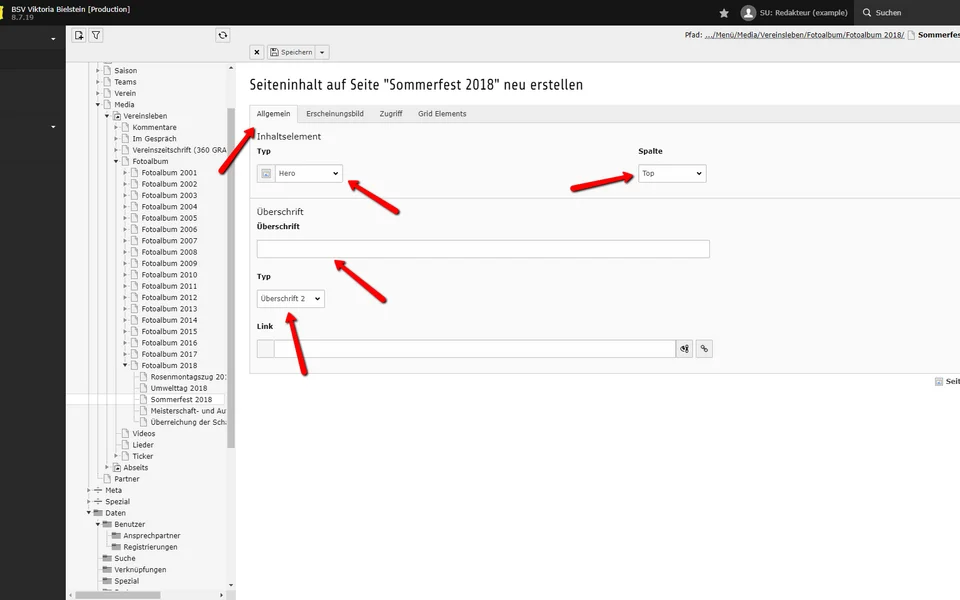
Task: Open the content Typ dropdown showing Hero
Action: point(308,173)
